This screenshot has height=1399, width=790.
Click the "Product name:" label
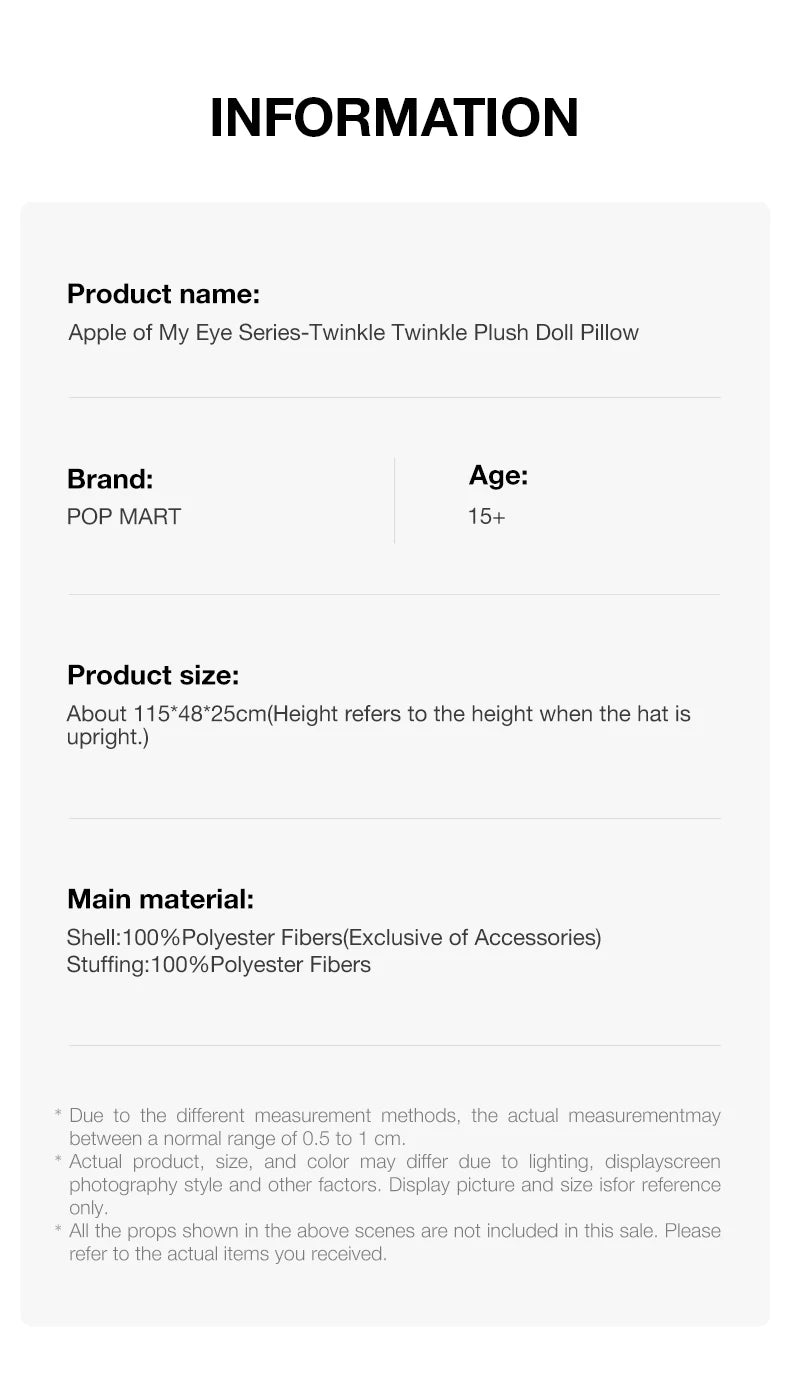coord(163,294)
